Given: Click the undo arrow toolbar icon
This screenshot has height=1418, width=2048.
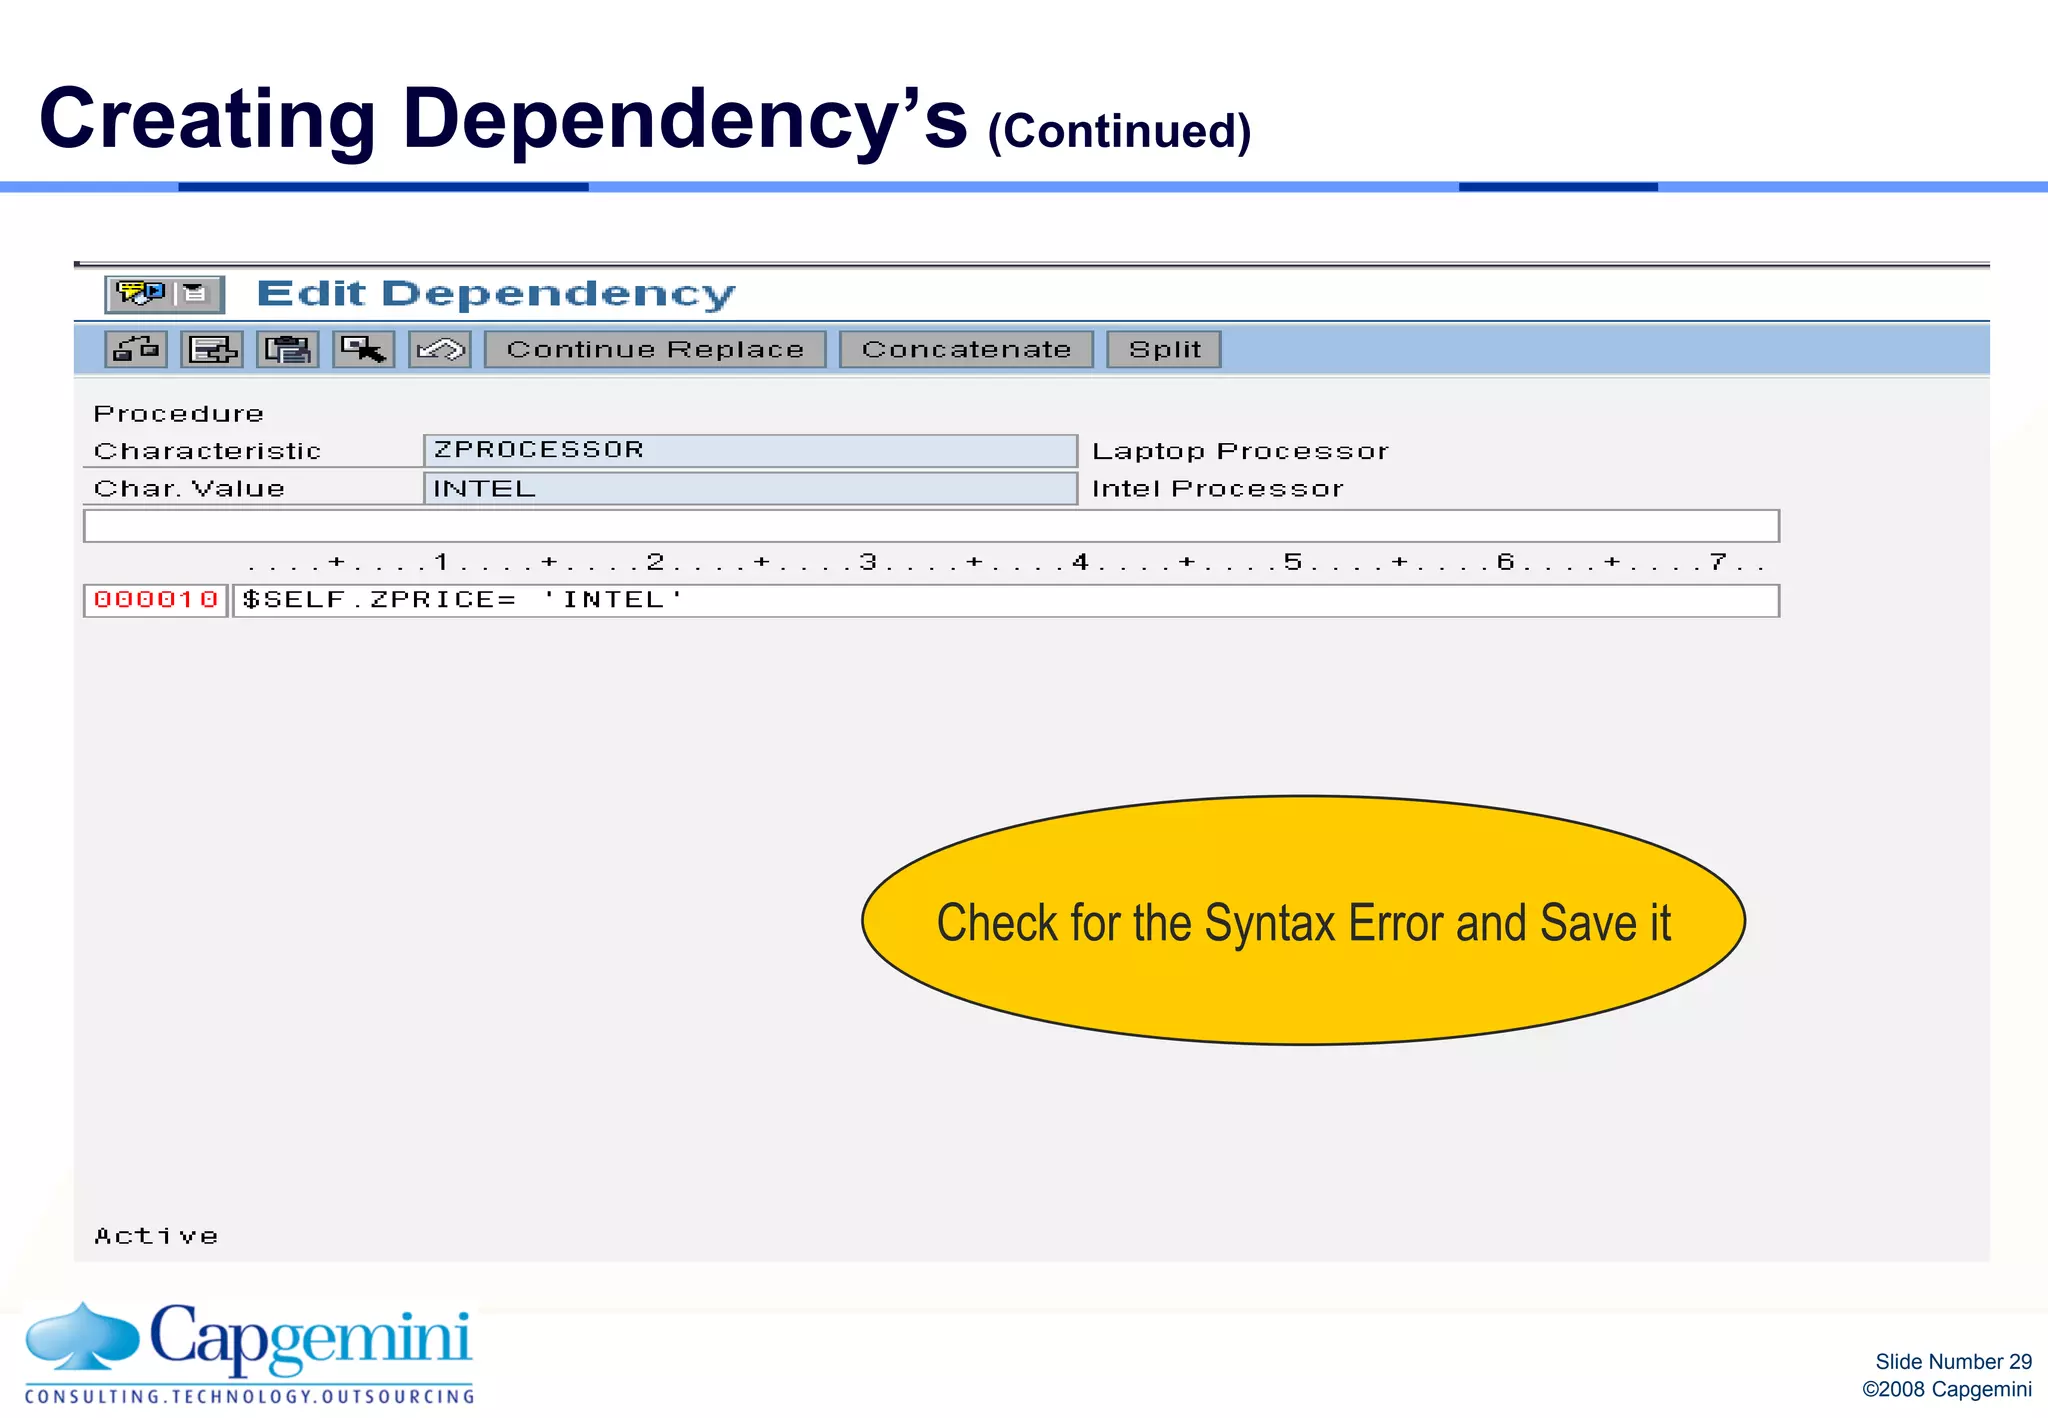Looking at the screenshot, I should point(440,350).
